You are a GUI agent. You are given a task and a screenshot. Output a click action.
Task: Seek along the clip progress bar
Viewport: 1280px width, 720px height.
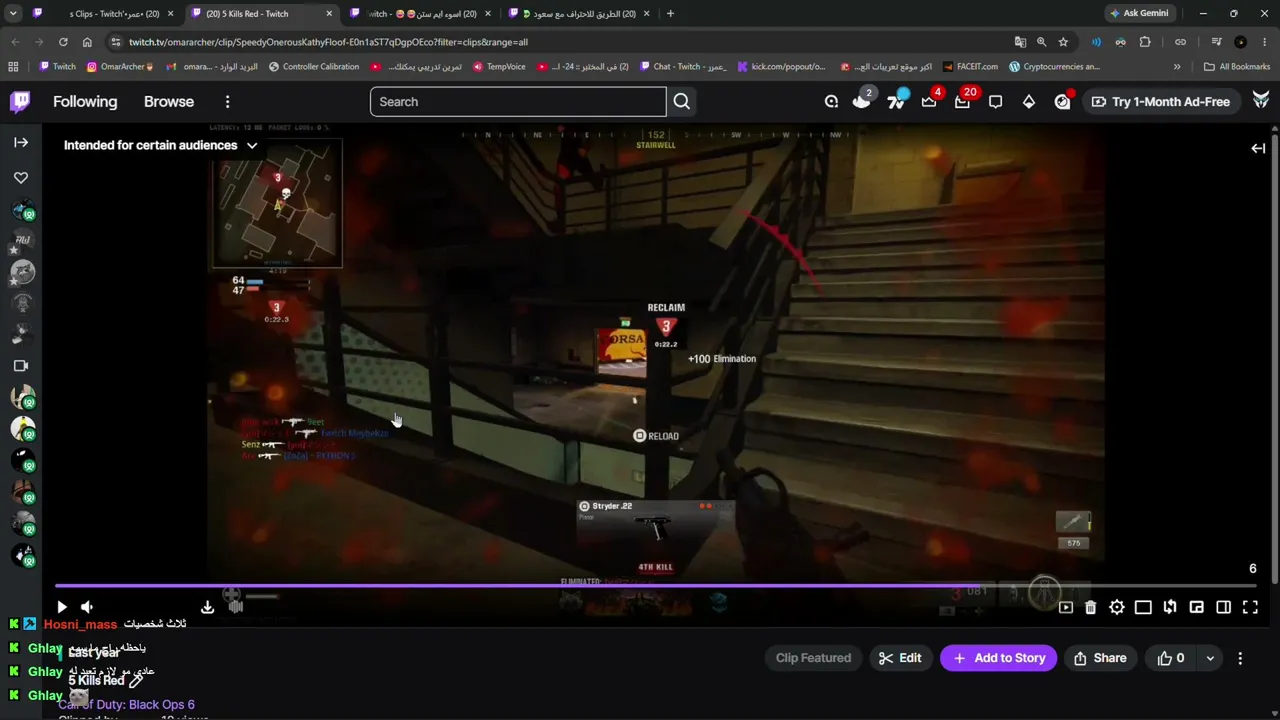click(x=656, y=586)
